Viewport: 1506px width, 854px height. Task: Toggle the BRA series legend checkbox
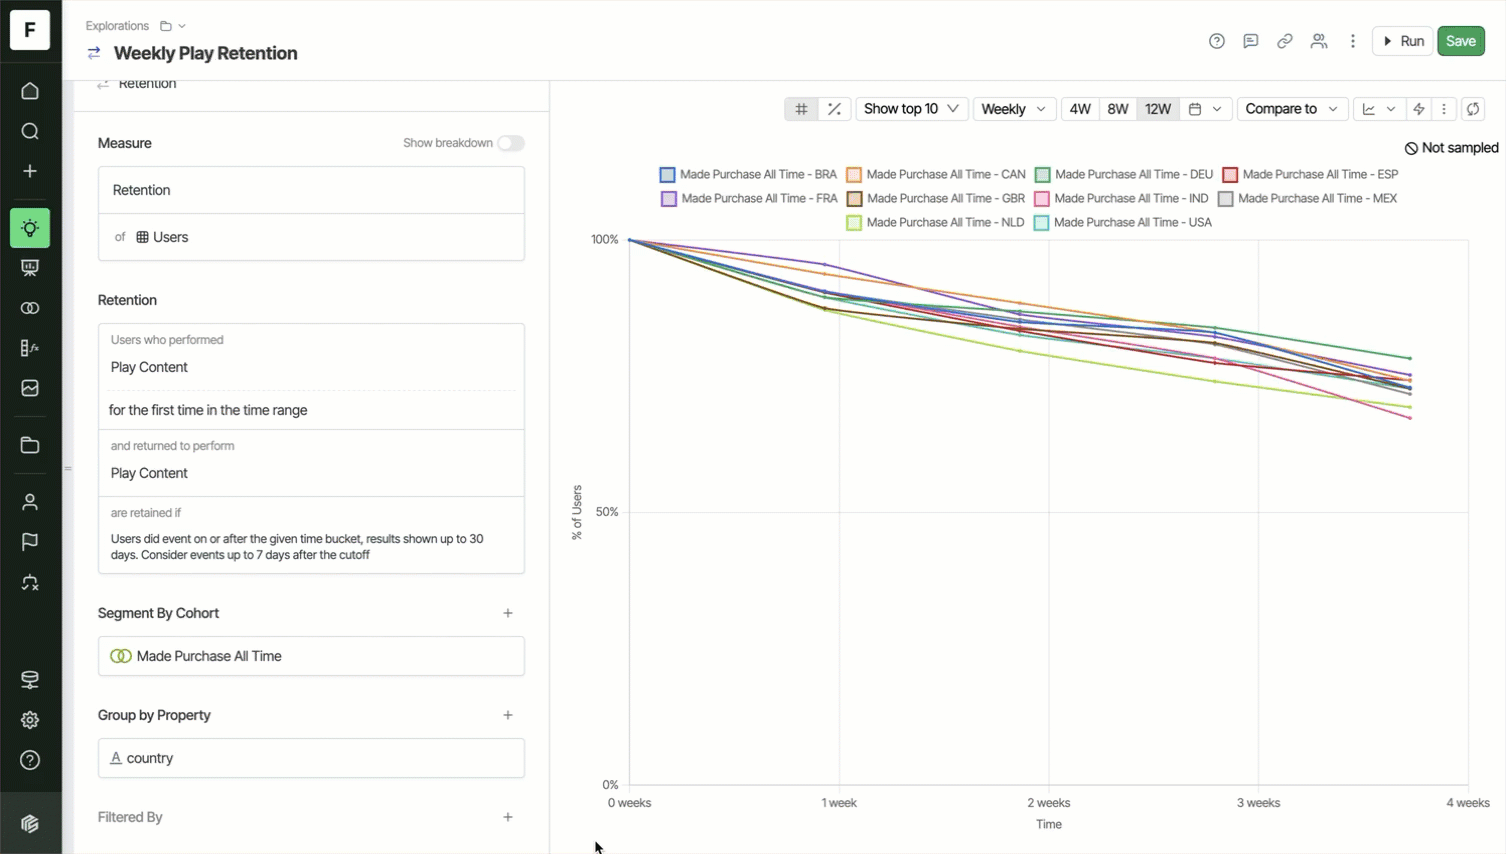pyautogui.click(x=667, y=174)
